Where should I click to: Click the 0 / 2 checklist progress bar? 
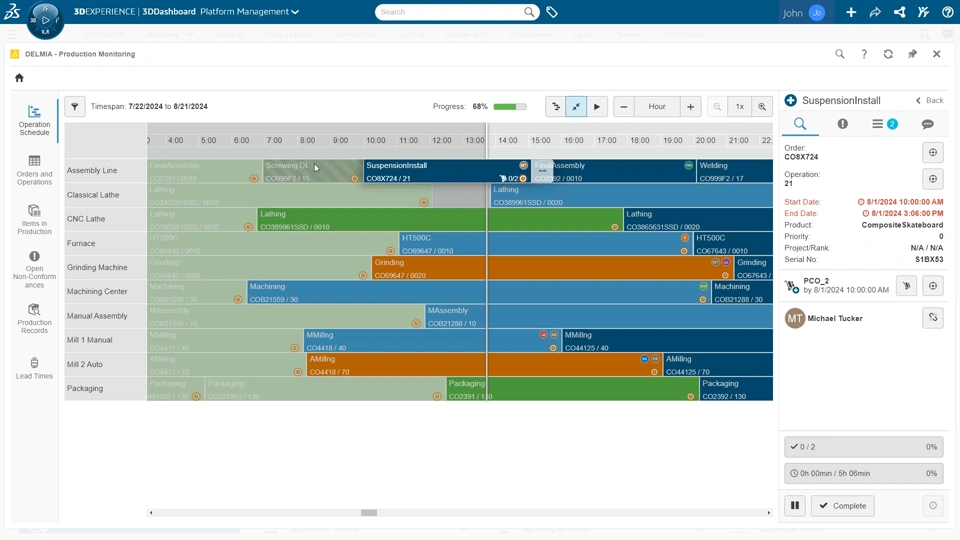pyautogui.click(x=864, y=447)
